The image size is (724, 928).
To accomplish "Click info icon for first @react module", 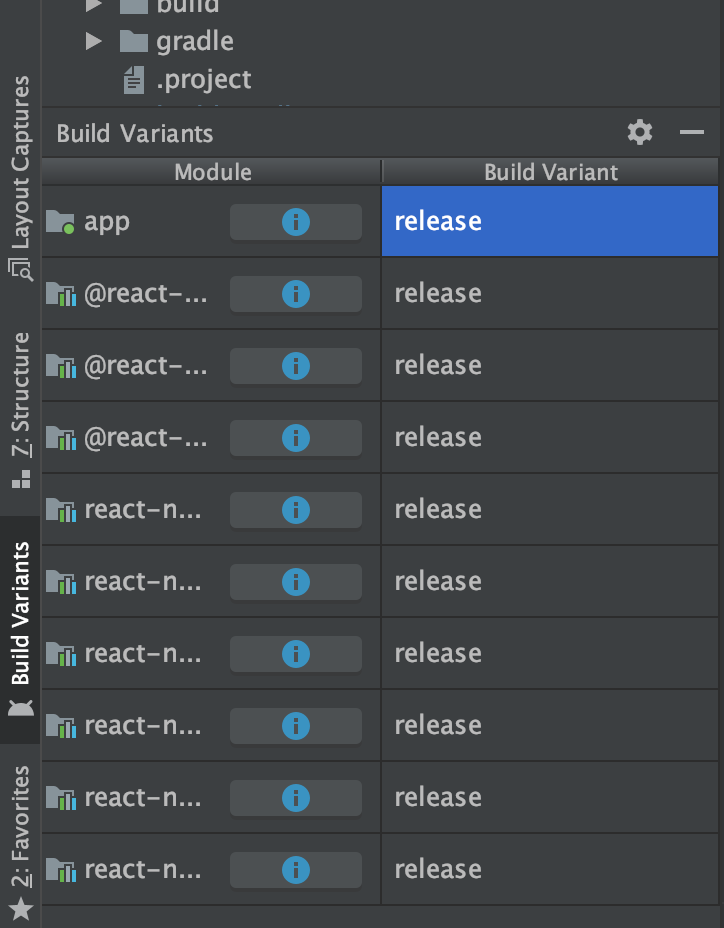I will (295, 294).
